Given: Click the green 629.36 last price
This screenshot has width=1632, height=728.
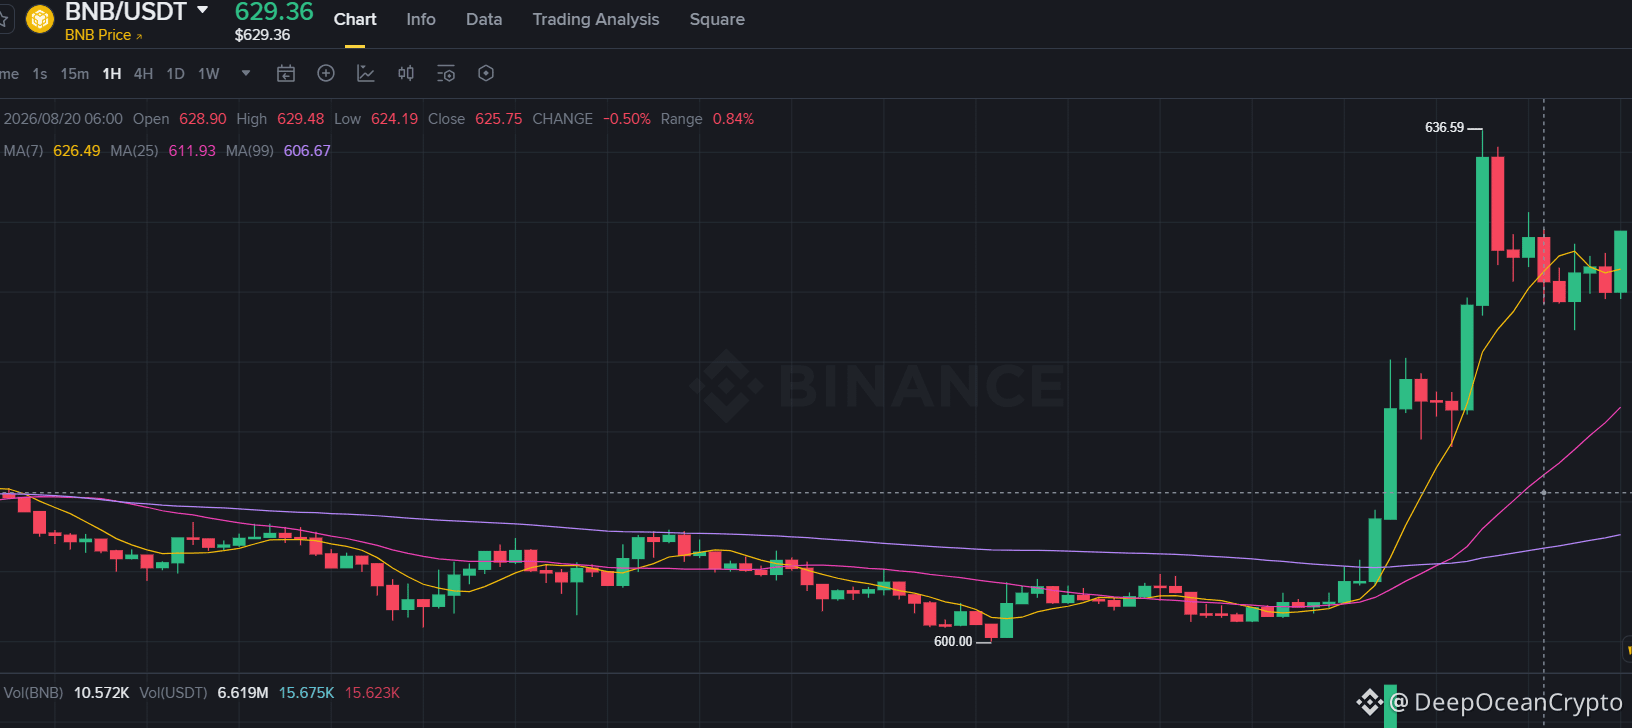Looking at the screenshot, I should pyautogui.click(x=274, y=11).
